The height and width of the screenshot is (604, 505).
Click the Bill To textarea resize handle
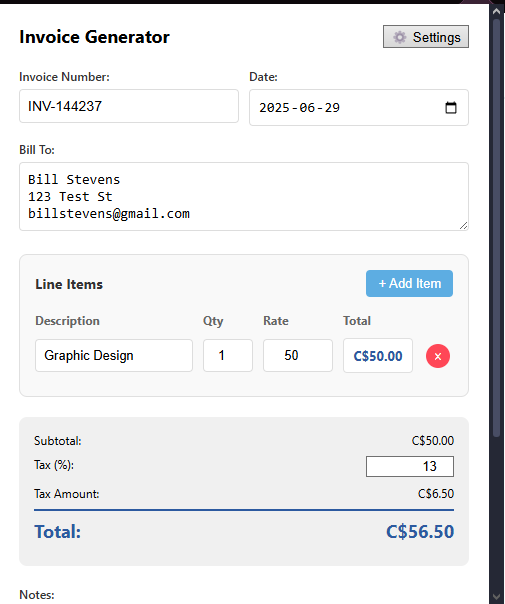pyautogui.click(x=463, y=226)
